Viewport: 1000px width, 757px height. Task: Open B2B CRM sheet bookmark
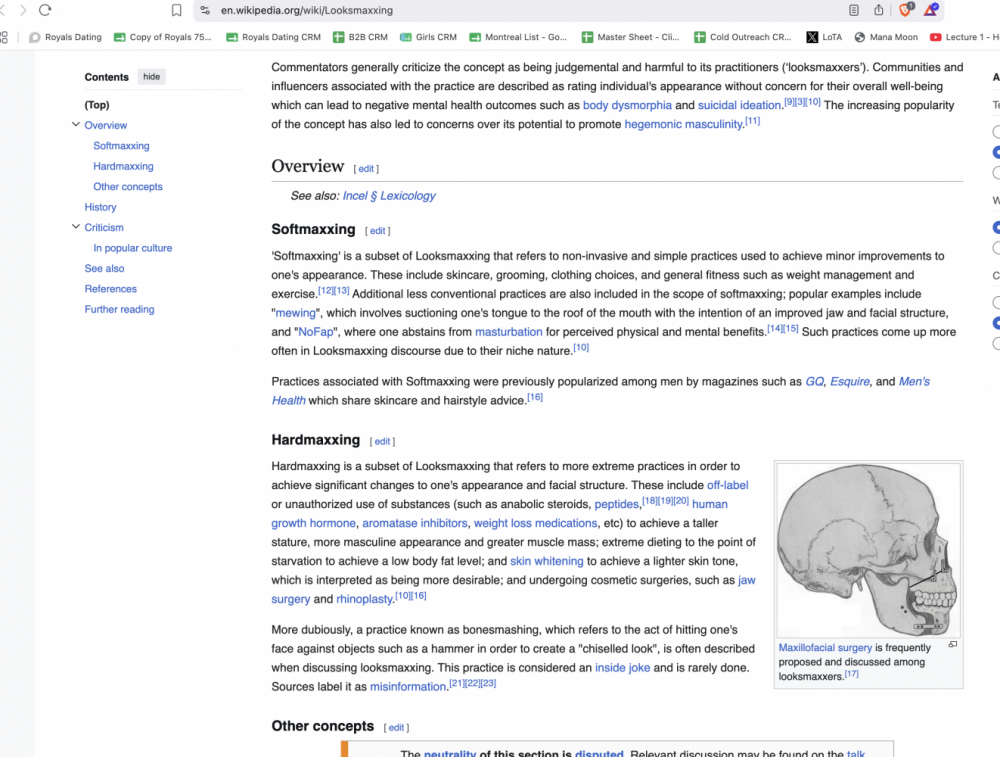tap(360, 37)
